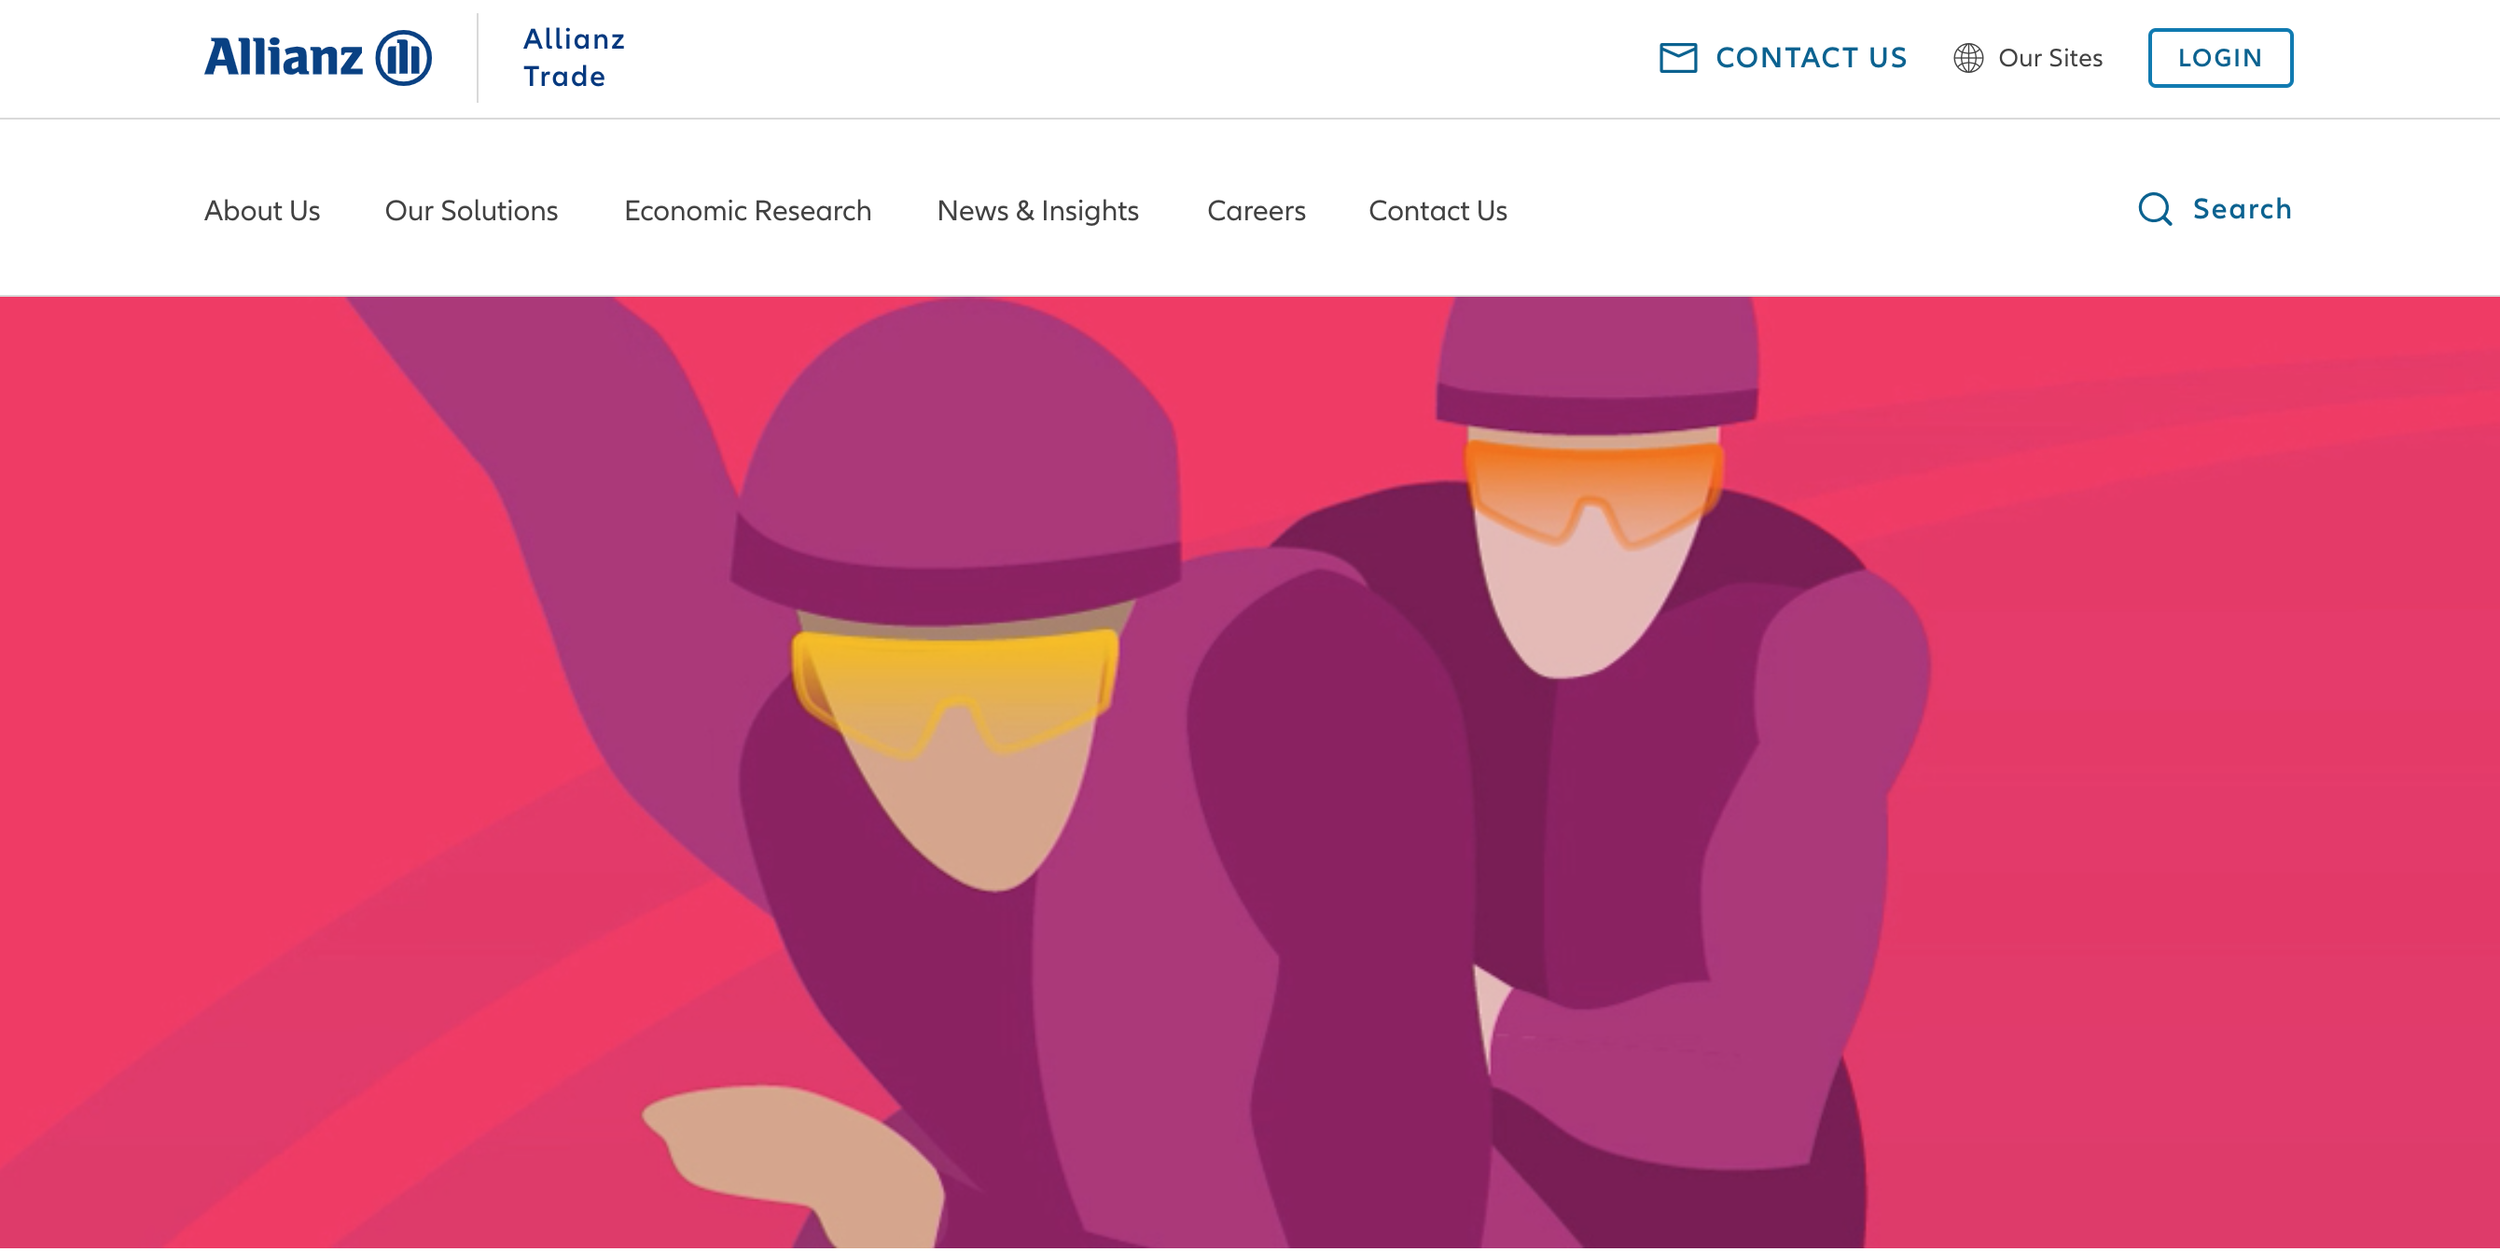Click the envelope mail icon

1678,58
